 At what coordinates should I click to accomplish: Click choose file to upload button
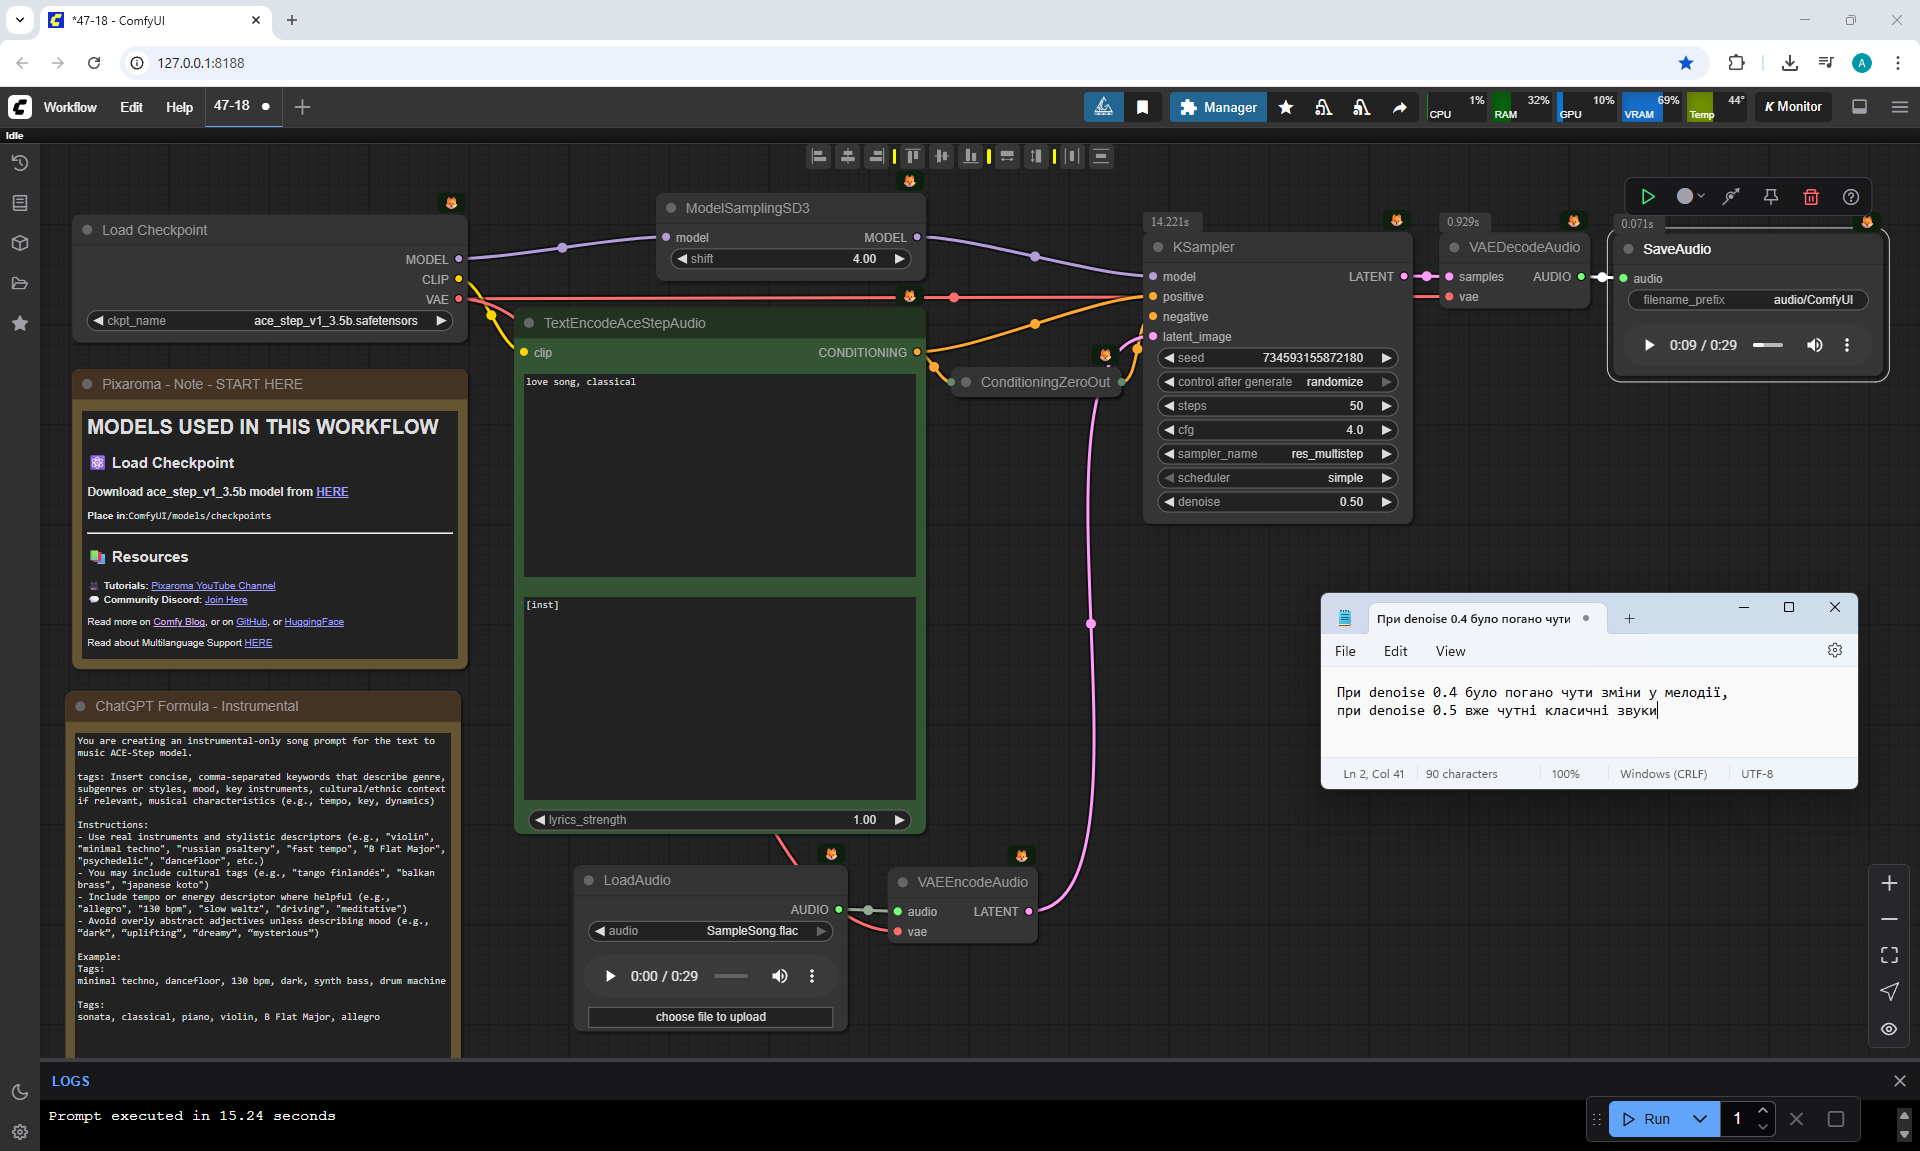pos(710,1017)
